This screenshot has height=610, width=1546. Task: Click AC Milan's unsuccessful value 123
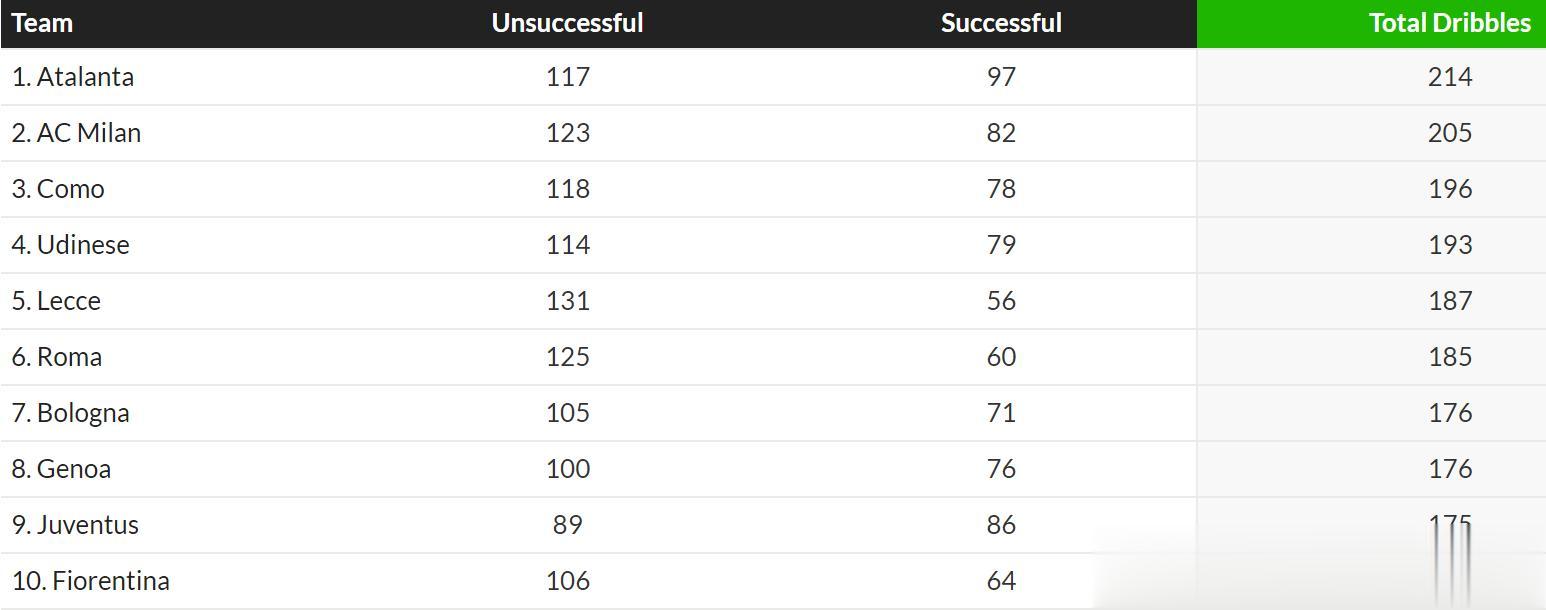[568, 133]
